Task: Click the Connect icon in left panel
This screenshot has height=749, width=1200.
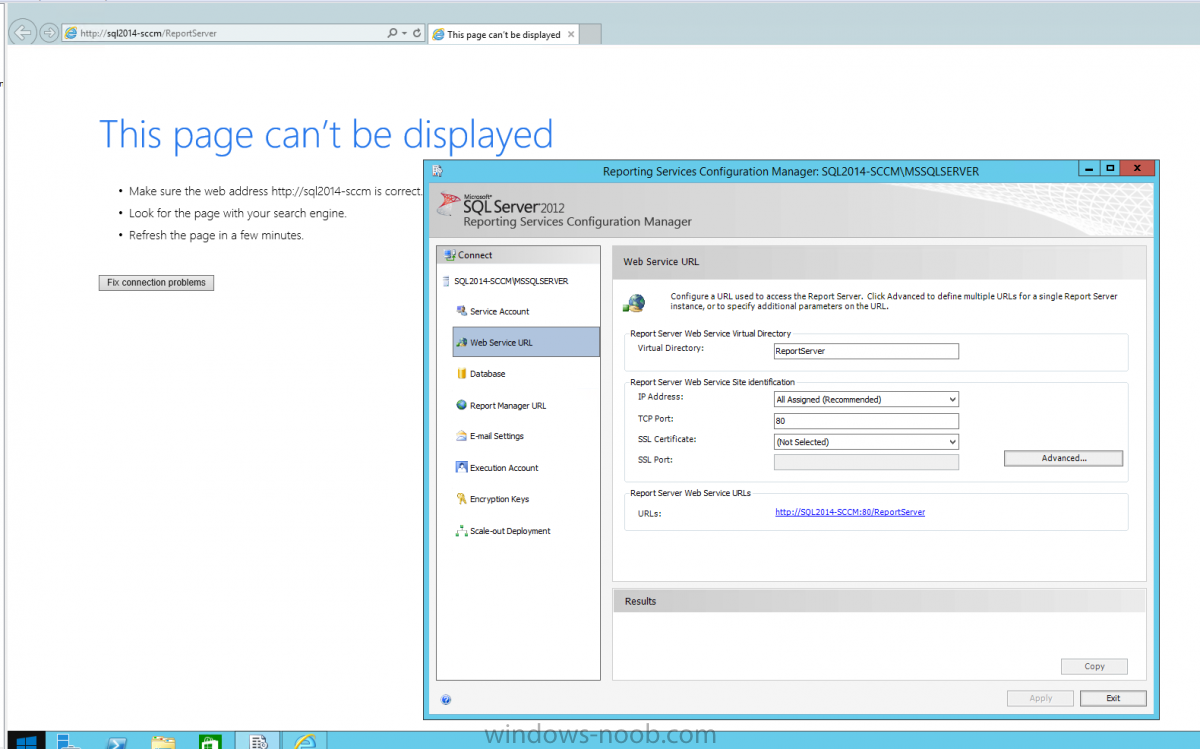Action: tap(450, 255)
